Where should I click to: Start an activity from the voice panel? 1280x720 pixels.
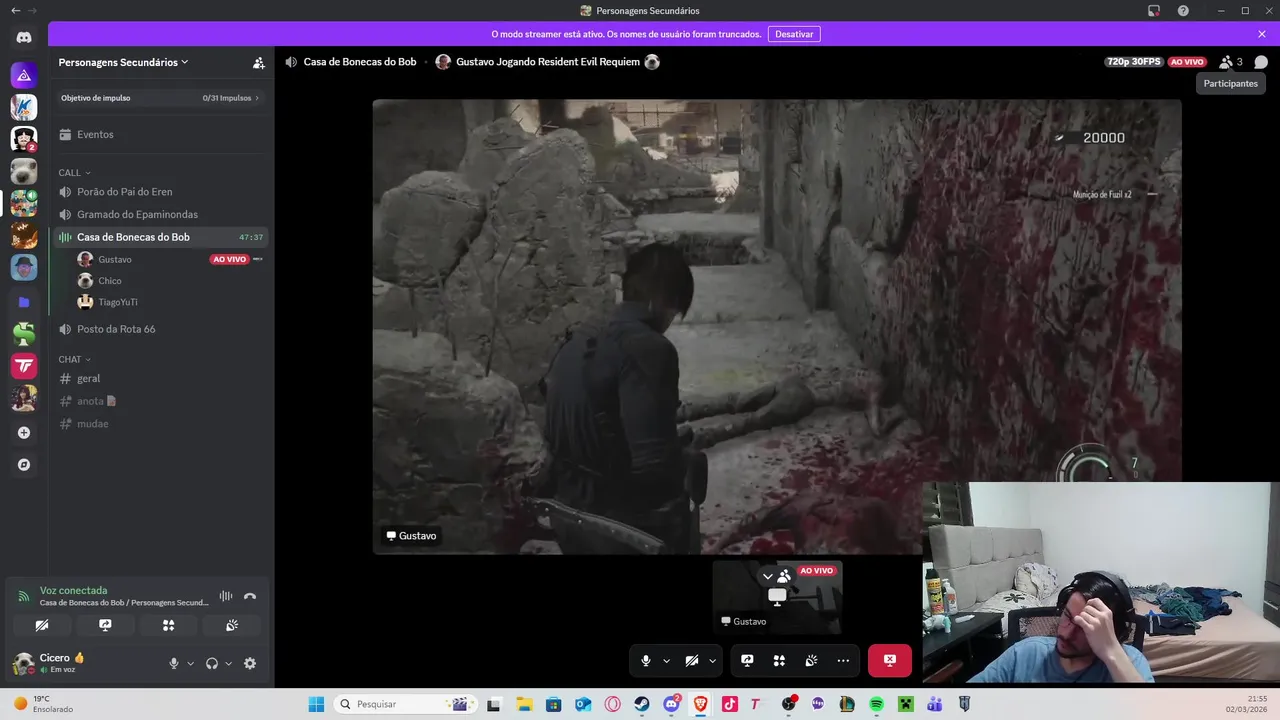(x=168, y=625)
